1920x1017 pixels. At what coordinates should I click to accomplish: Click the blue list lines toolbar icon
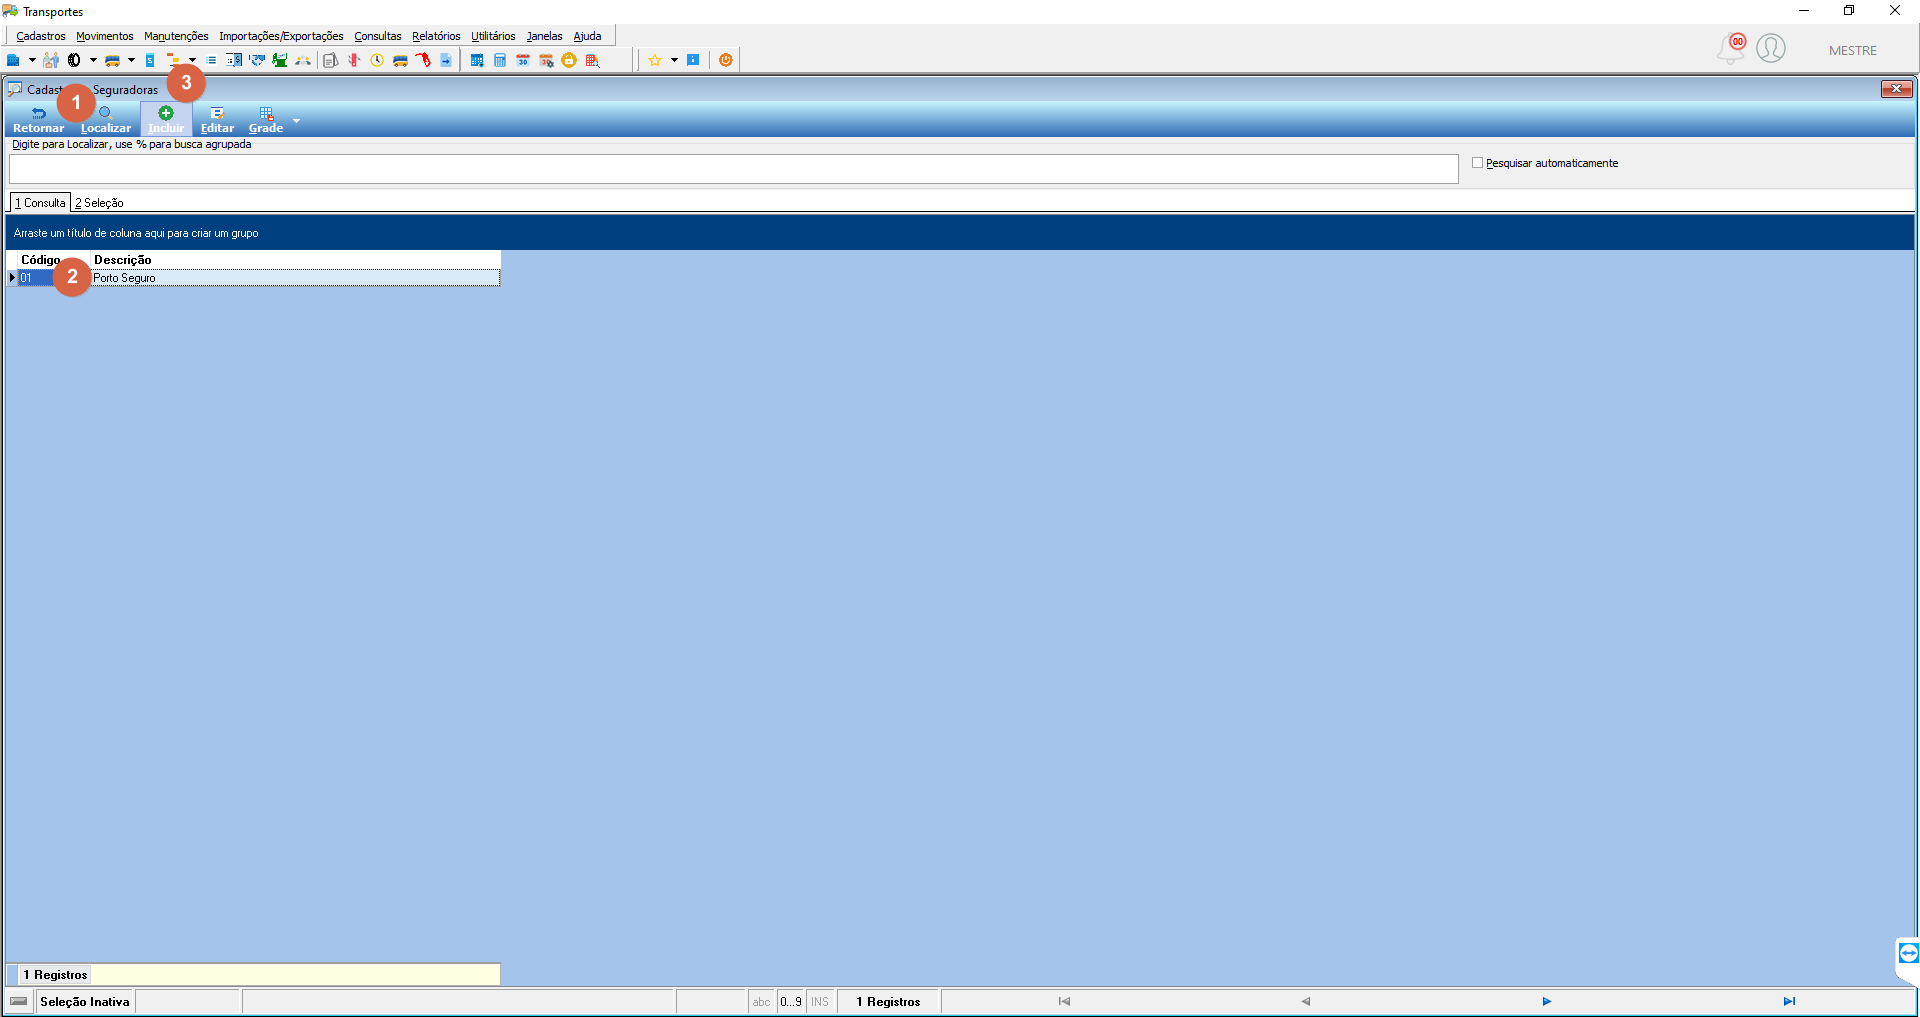tap(211, 60)
